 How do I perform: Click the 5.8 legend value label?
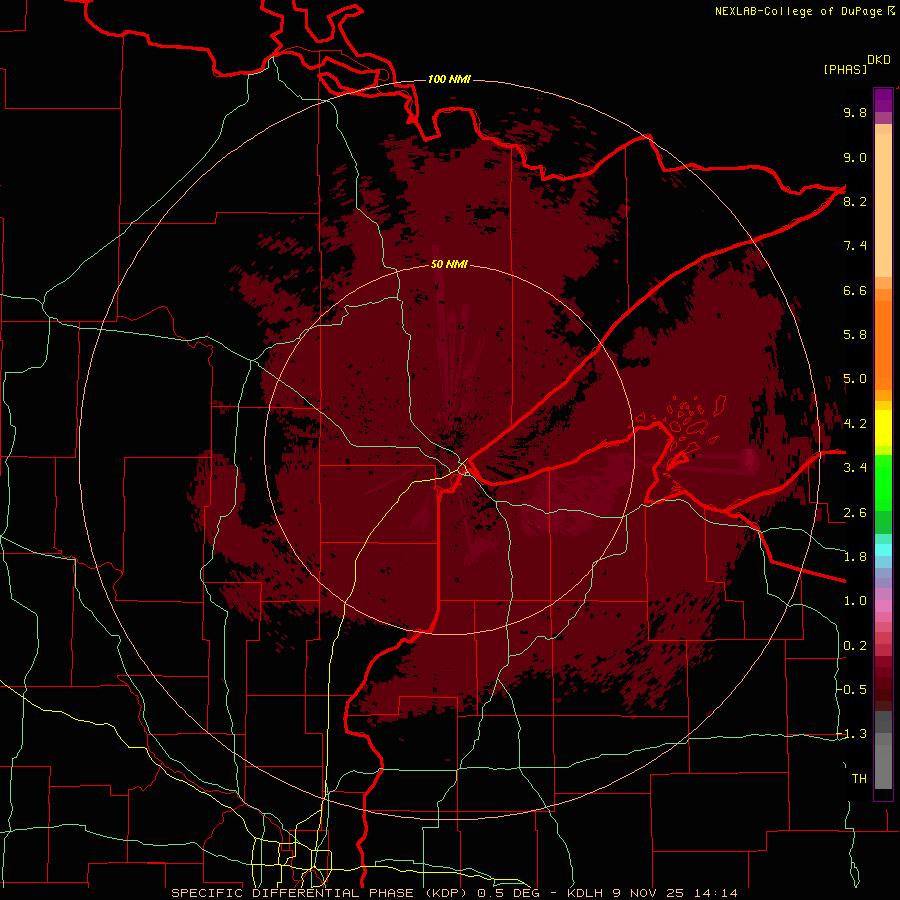click(x=855, y=334)
